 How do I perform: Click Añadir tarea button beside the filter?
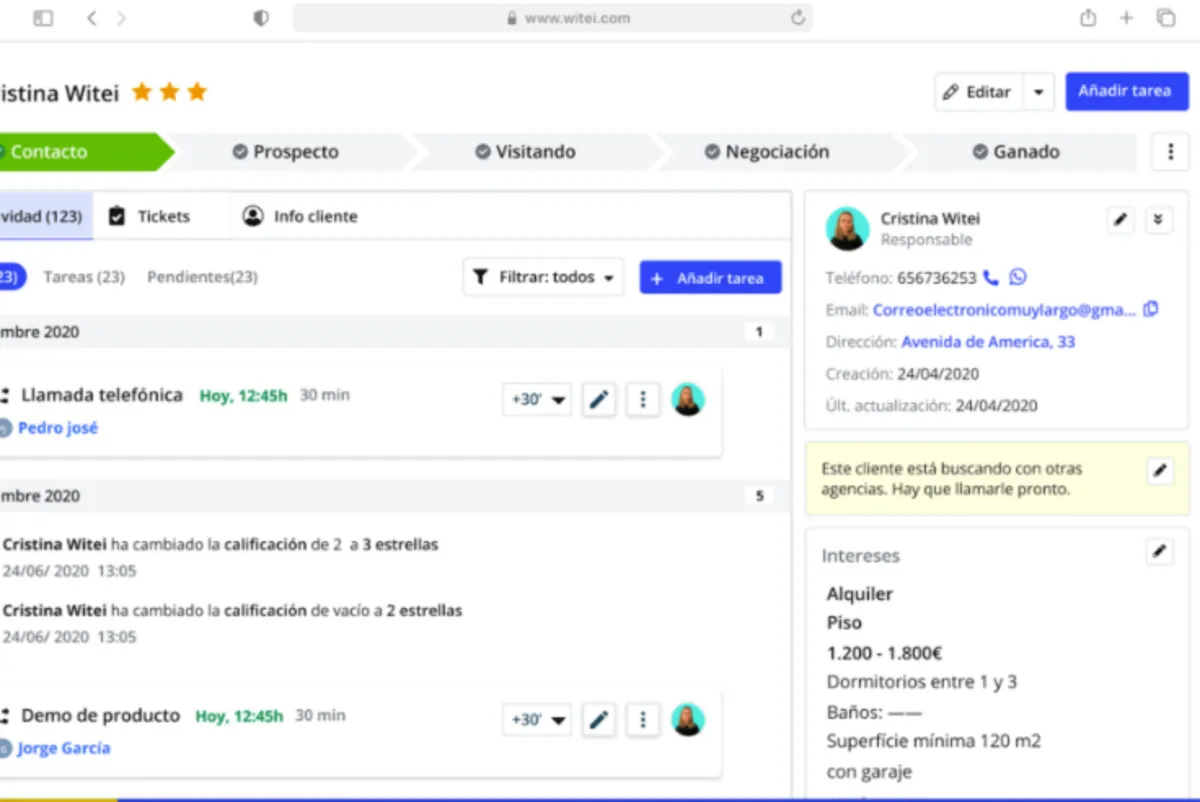pos(710,278)
